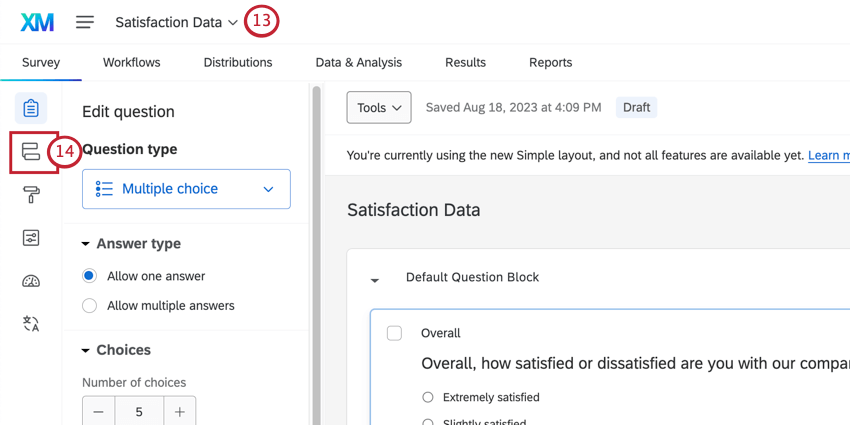Click the XM logo

[37, 22]
